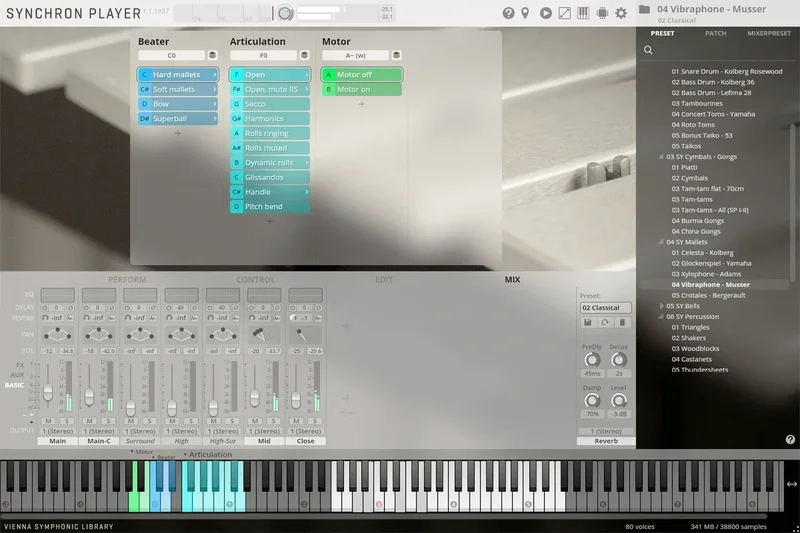Click the reverb headphone icon on the Main-C channel

(87, 318)
